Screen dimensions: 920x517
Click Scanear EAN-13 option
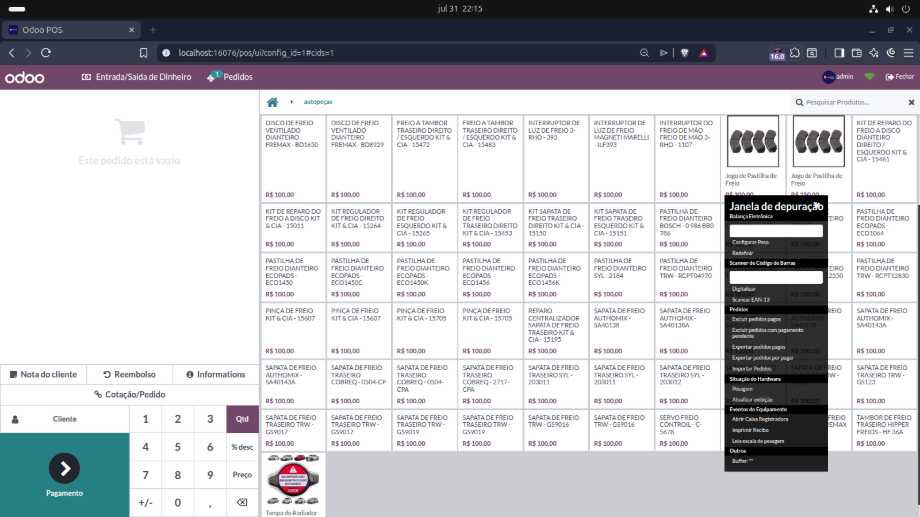click(750, 300)
